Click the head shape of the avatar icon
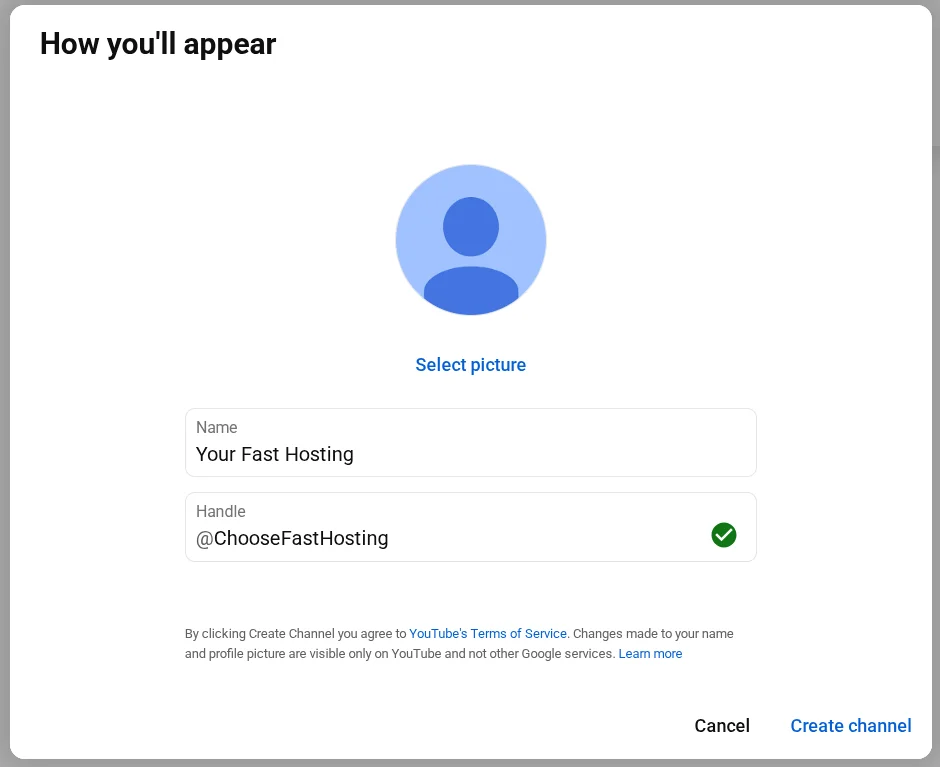The image size is (940, 767). coord(470,226)
